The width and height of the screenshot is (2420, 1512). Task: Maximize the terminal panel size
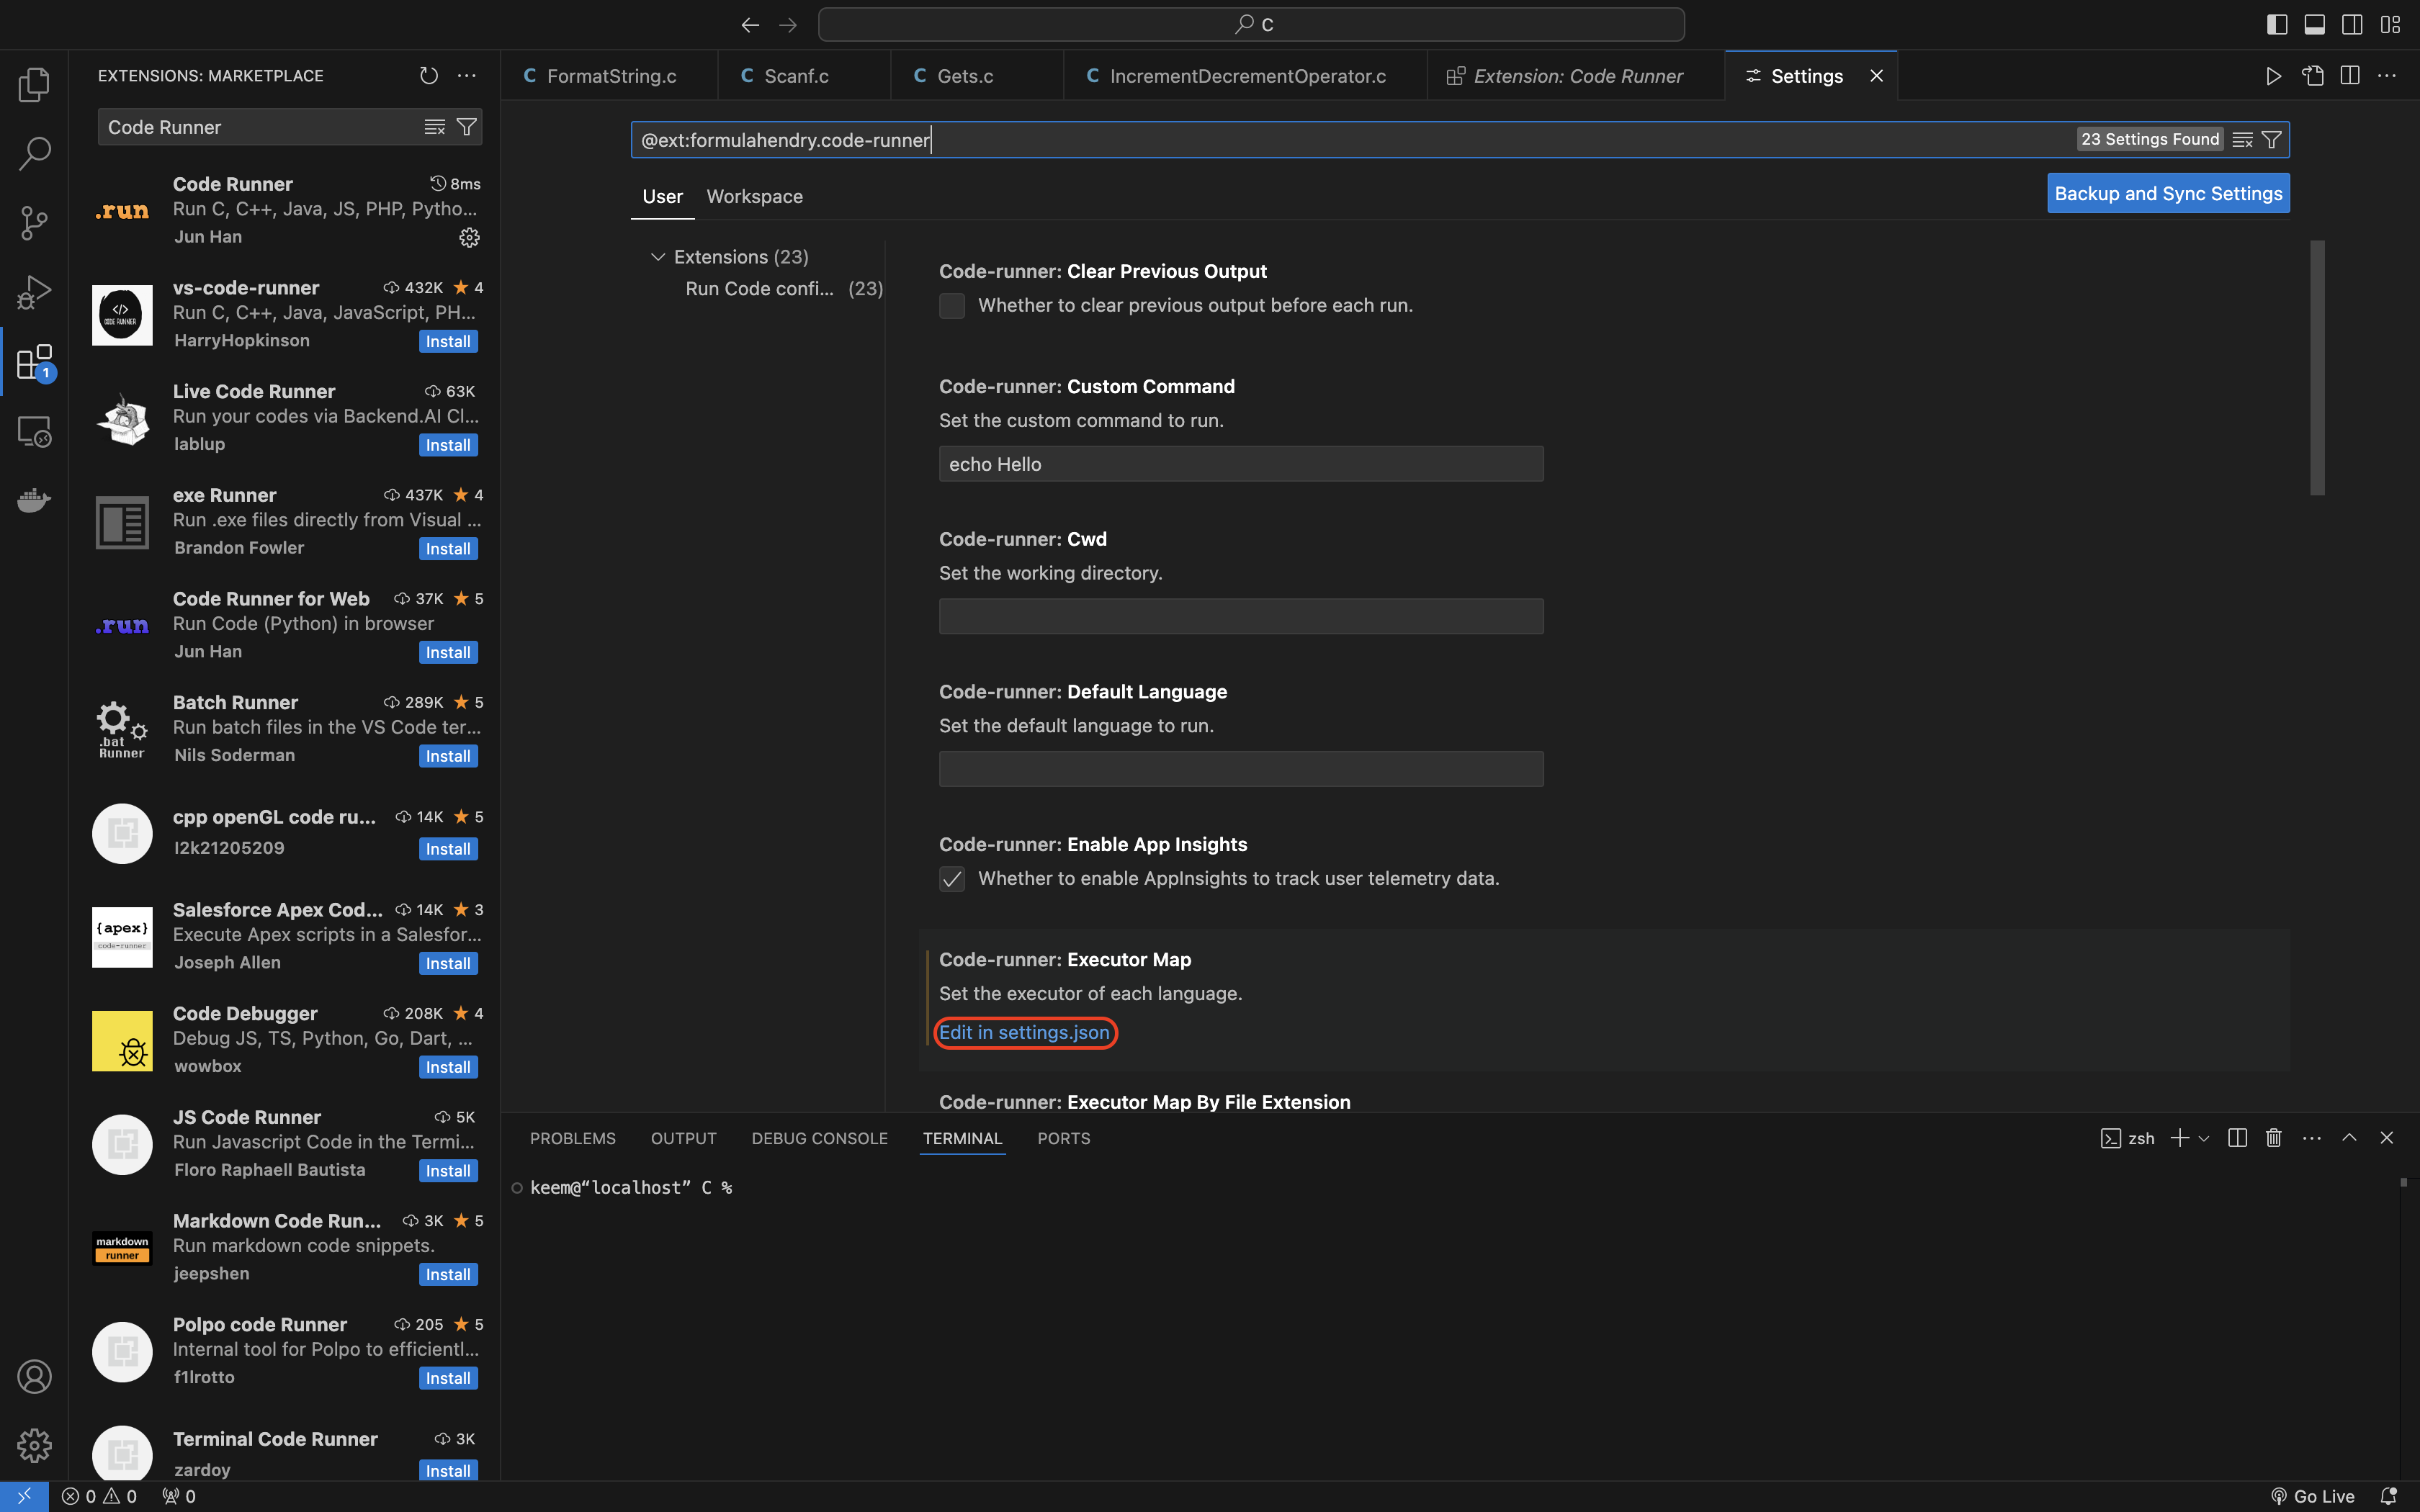tap(2350, 1138)
